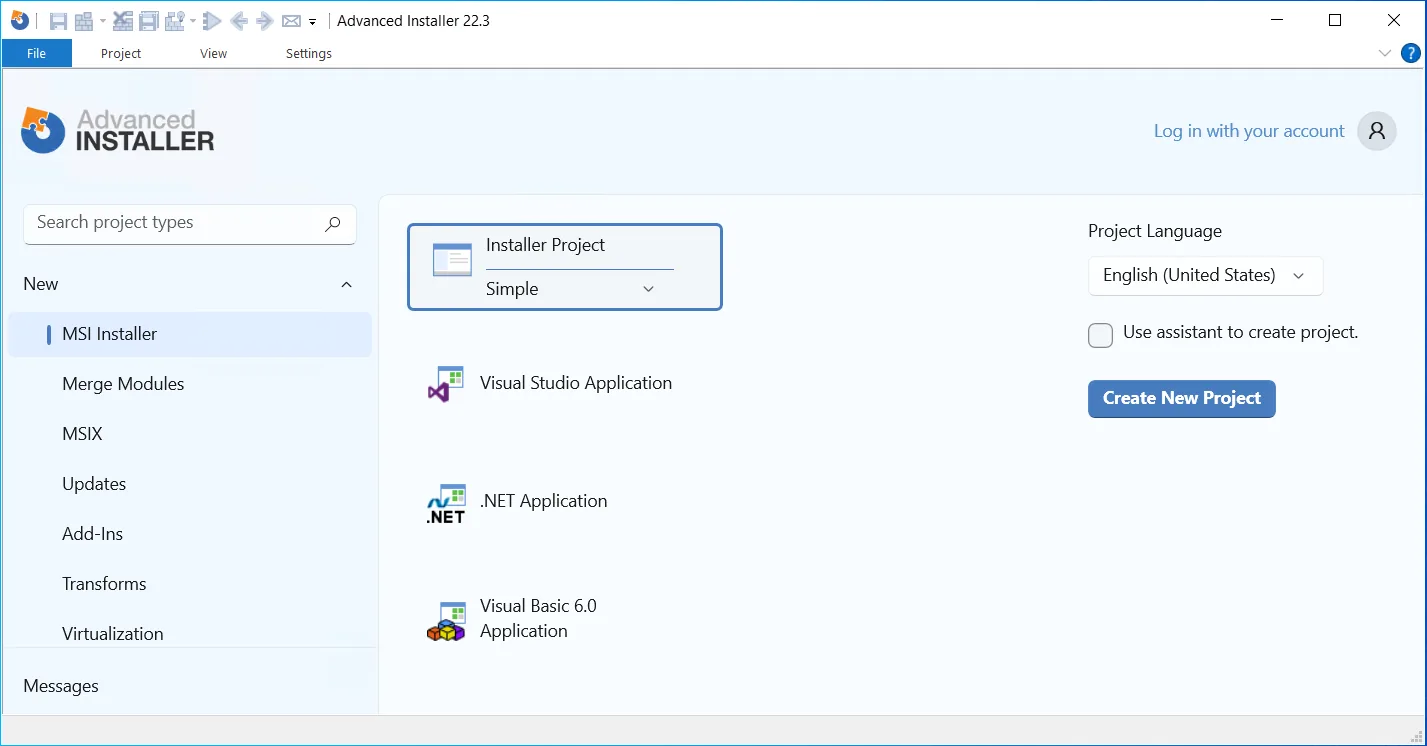Switch to the View tab
Image resolution: width=1427 pixels, height=746 pixels.
[x=213, y=53]
